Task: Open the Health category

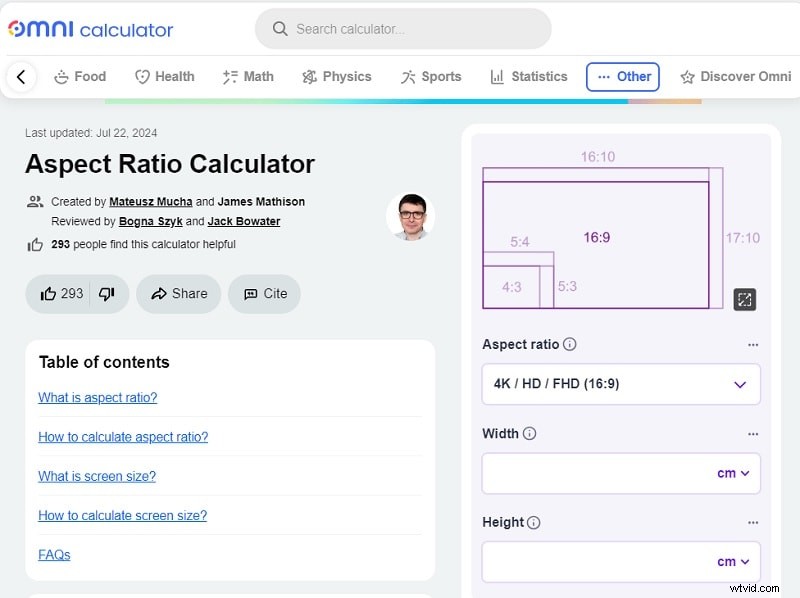Action: pyautogui.click(x=164, y=77)
